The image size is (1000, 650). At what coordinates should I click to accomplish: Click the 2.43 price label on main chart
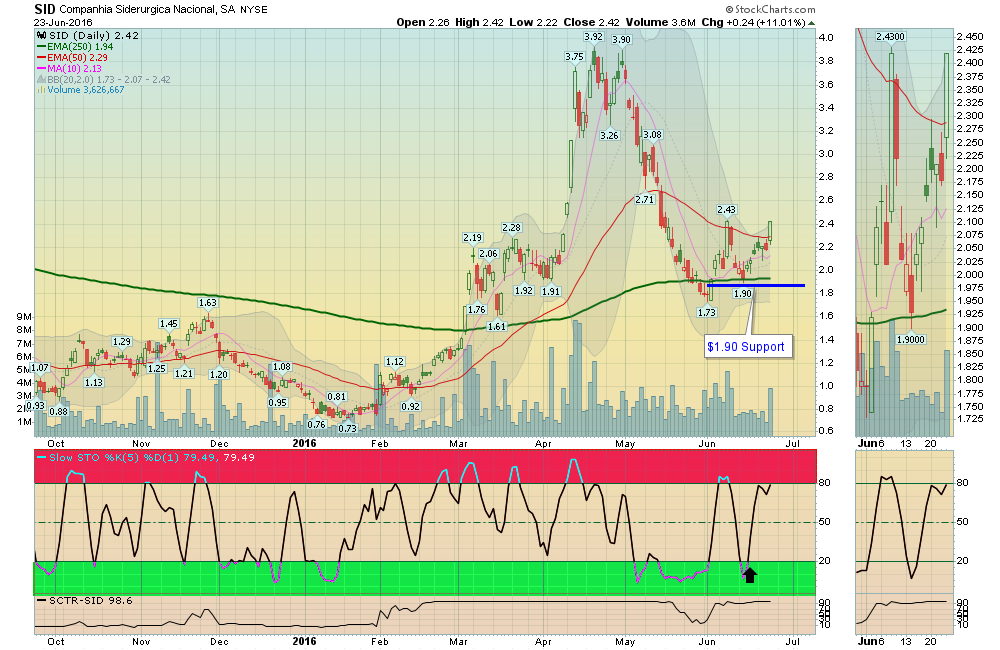726,209
